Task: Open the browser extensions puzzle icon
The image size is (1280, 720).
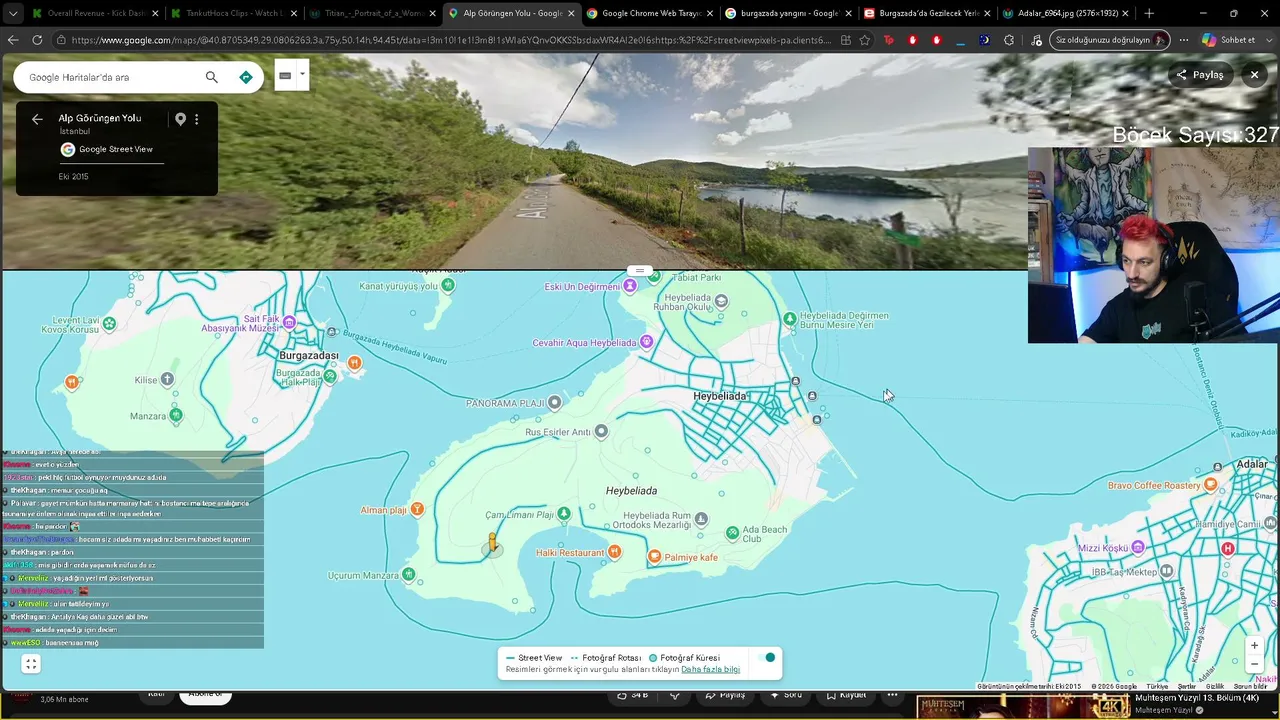Action: pos(1008,40)
